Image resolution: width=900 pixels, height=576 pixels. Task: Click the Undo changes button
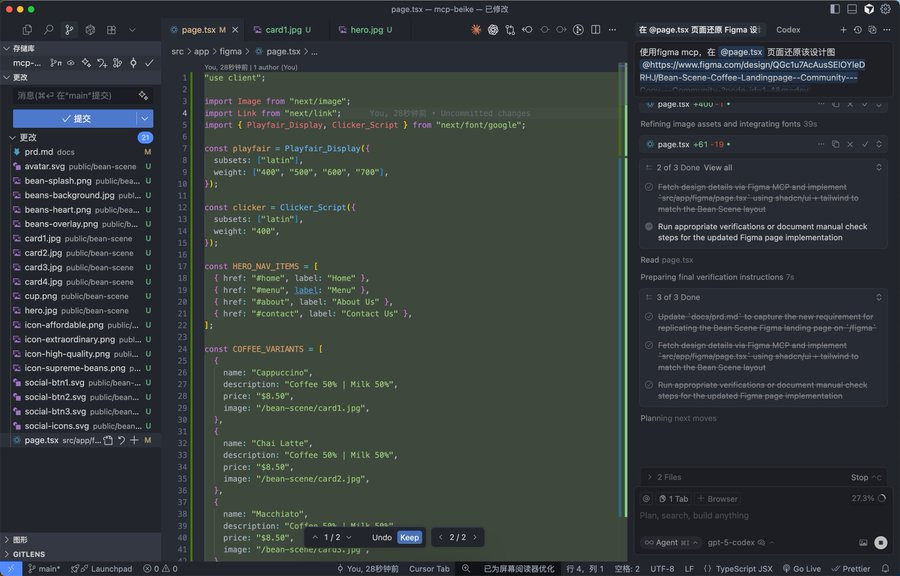382,537
